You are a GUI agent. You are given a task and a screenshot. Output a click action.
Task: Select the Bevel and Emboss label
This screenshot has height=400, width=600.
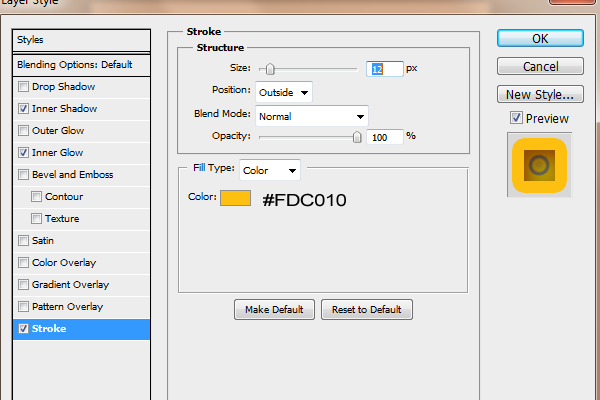coord(73,175)
